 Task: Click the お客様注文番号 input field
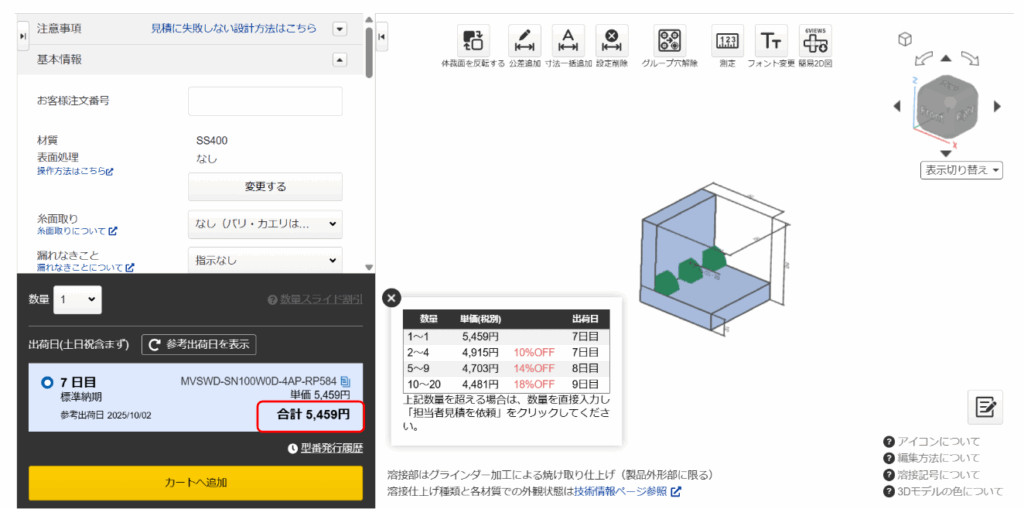[265, 101]
